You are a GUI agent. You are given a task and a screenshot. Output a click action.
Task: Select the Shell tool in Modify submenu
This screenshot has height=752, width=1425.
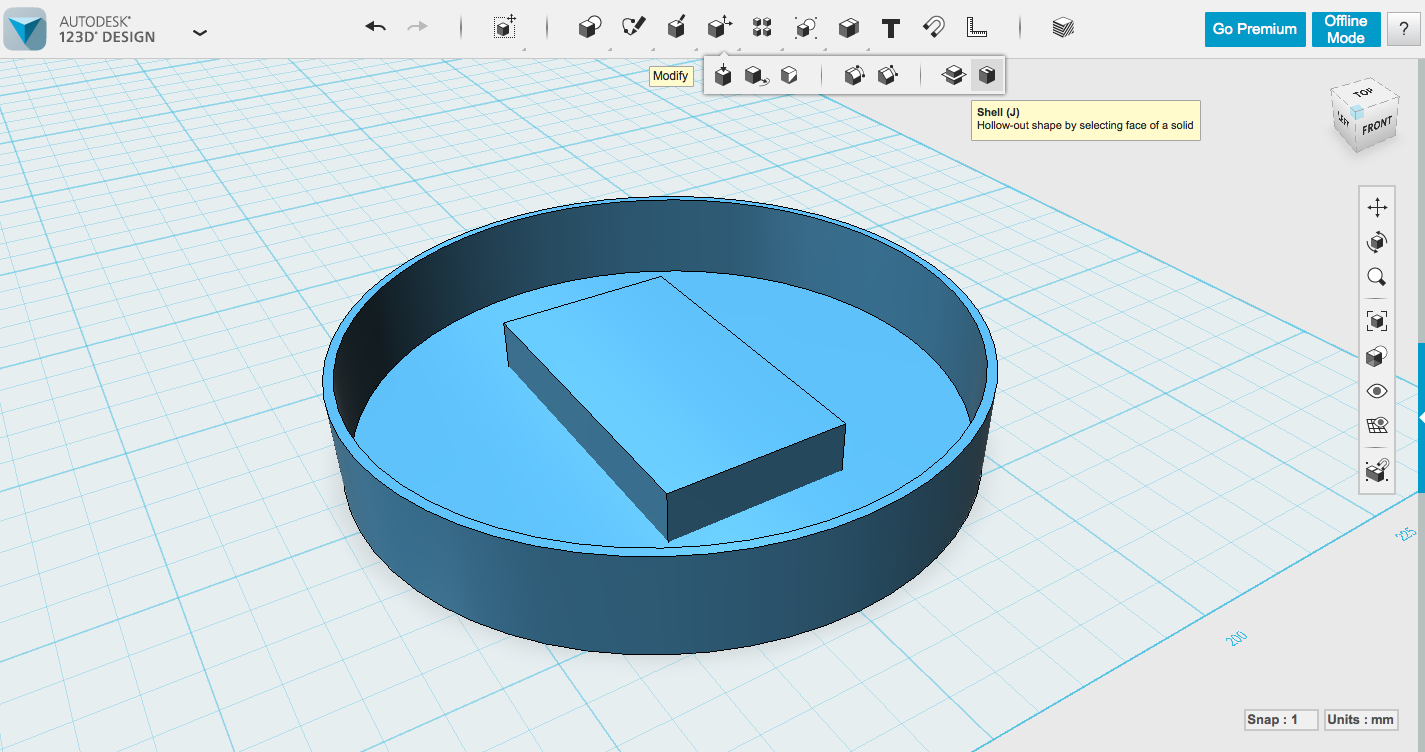point(986,74)
